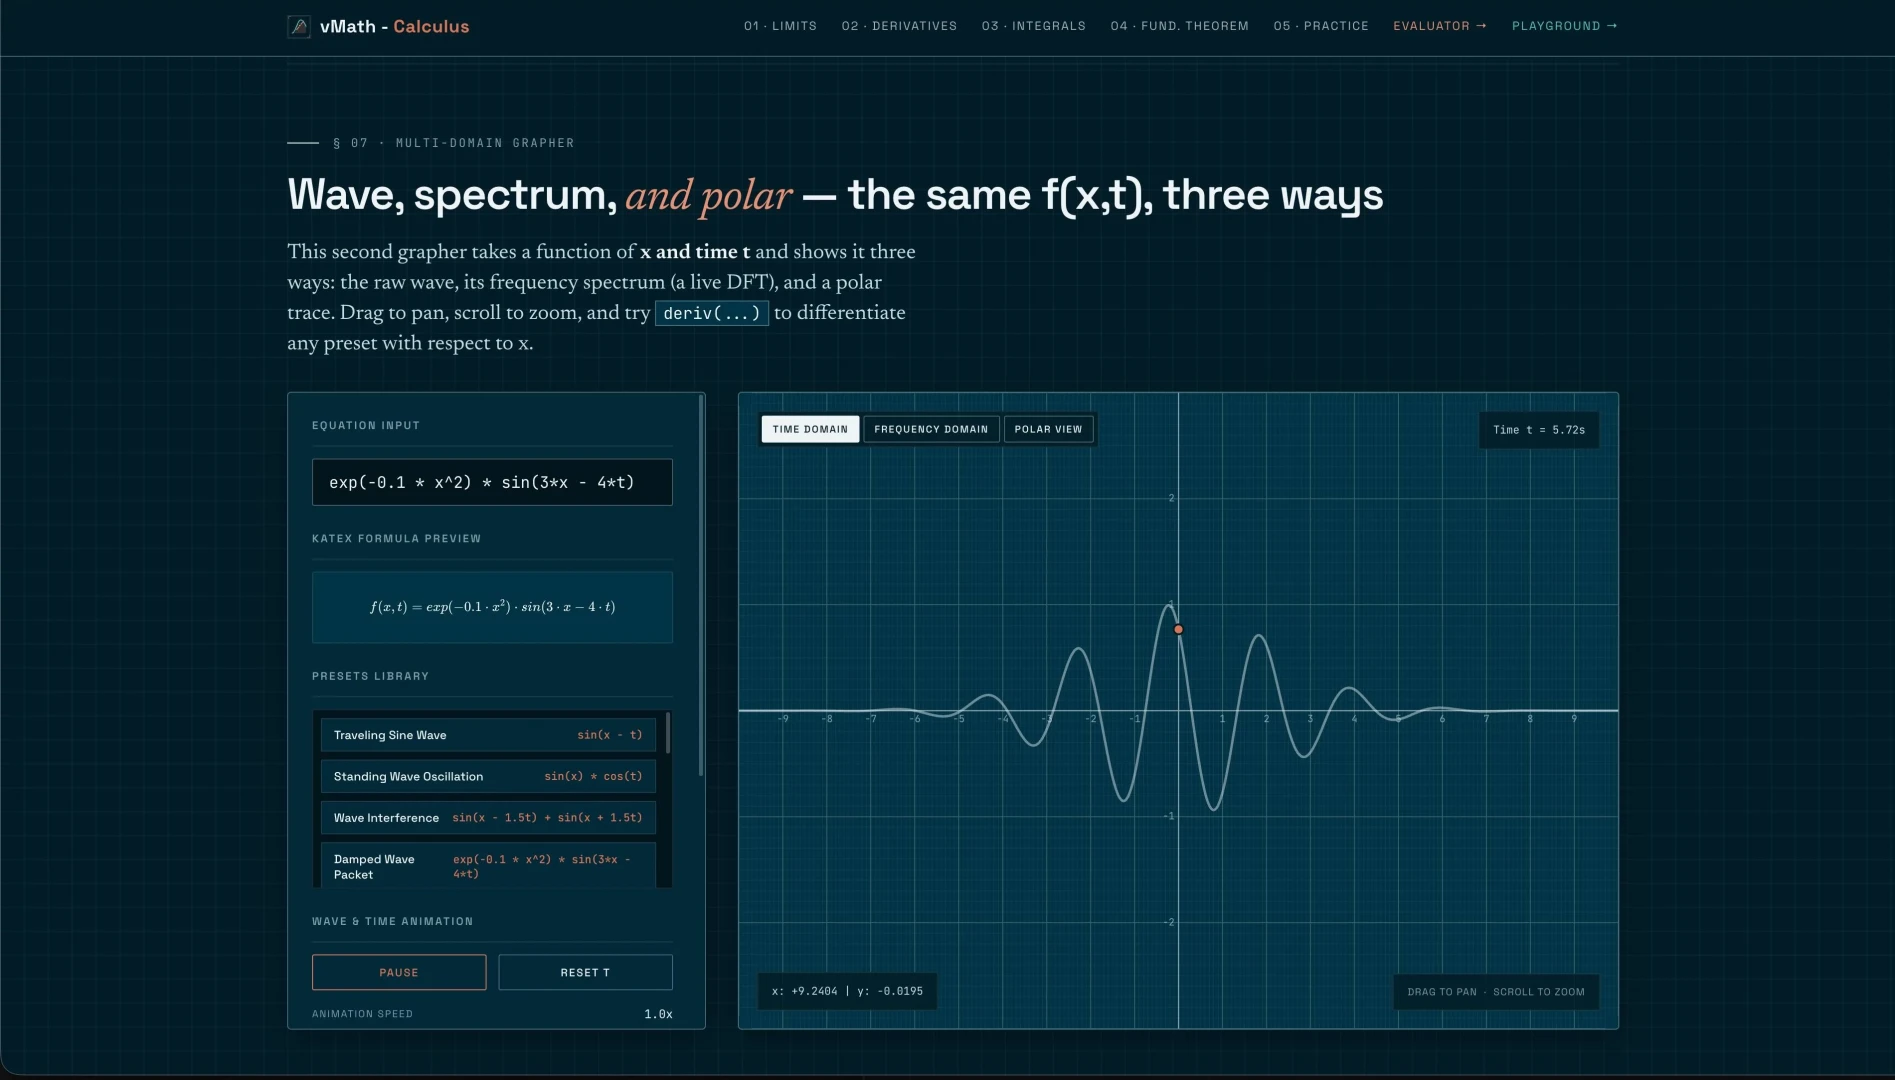
Task: Open the Evaluator link
Action: coord(1440,26)
